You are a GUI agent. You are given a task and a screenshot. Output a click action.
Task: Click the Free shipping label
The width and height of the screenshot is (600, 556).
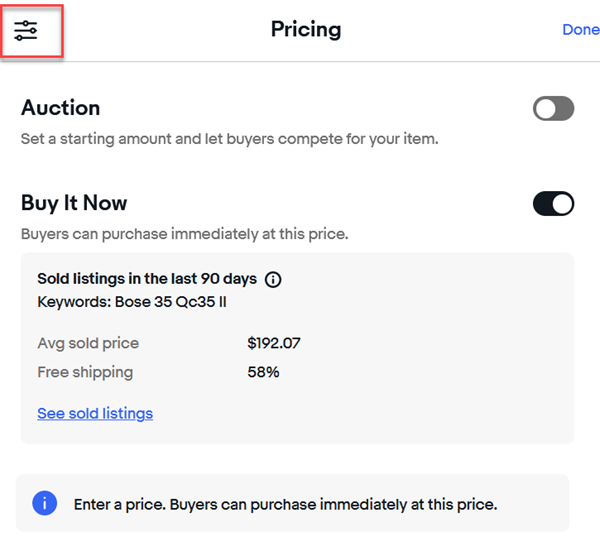[x=85, y=372]
